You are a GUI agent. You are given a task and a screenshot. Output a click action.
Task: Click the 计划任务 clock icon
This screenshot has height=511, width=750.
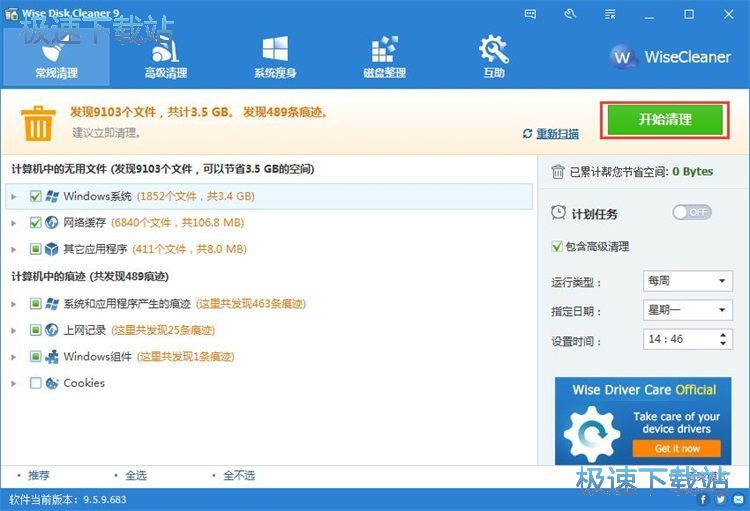(x=558, y=212)
